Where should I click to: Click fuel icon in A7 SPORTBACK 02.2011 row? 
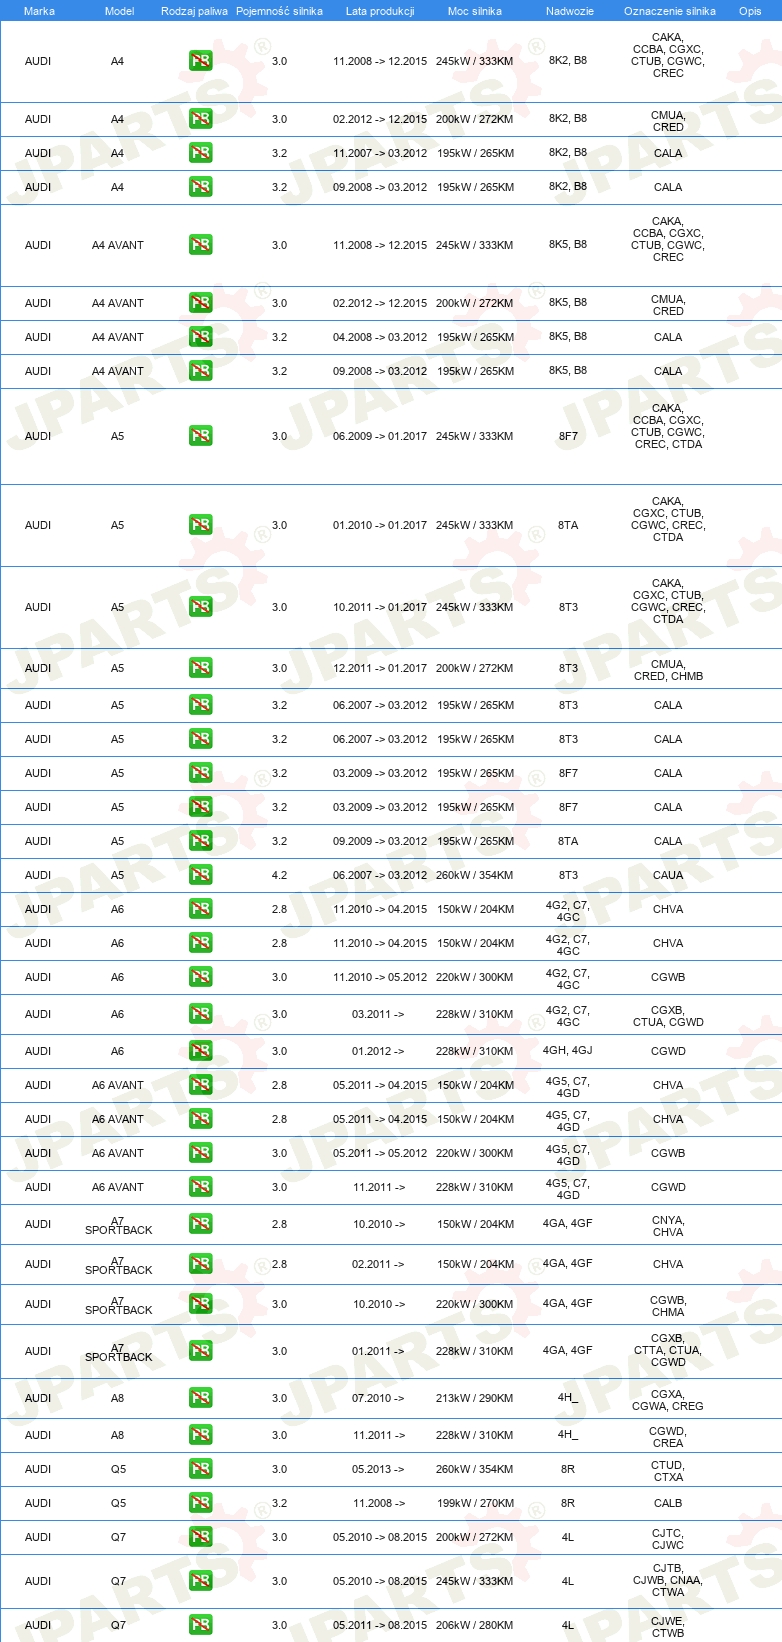200,1264
